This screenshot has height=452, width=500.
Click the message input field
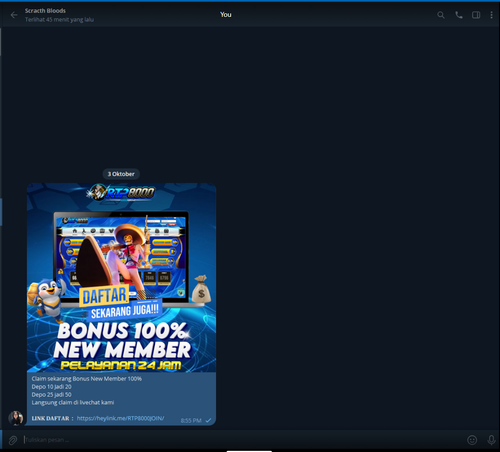(x=243, y=440)
